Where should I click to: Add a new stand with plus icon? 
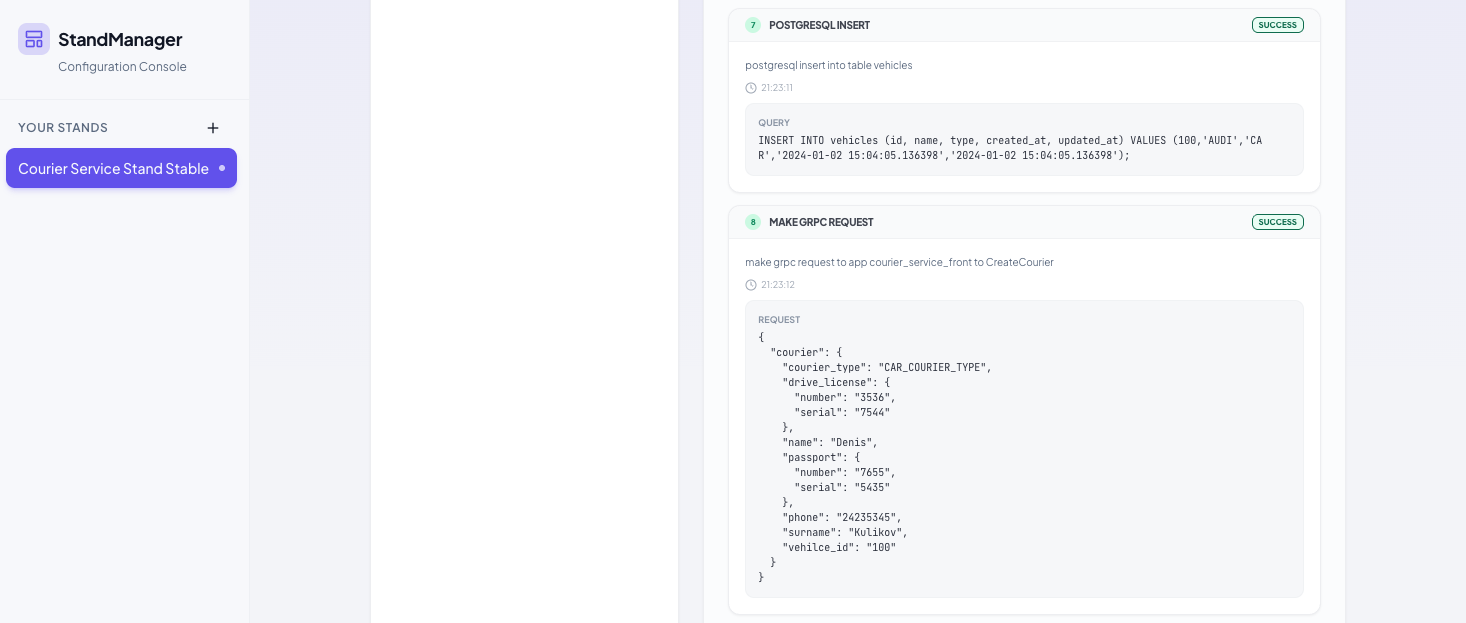pyautogui.click(x=213, y=128)
